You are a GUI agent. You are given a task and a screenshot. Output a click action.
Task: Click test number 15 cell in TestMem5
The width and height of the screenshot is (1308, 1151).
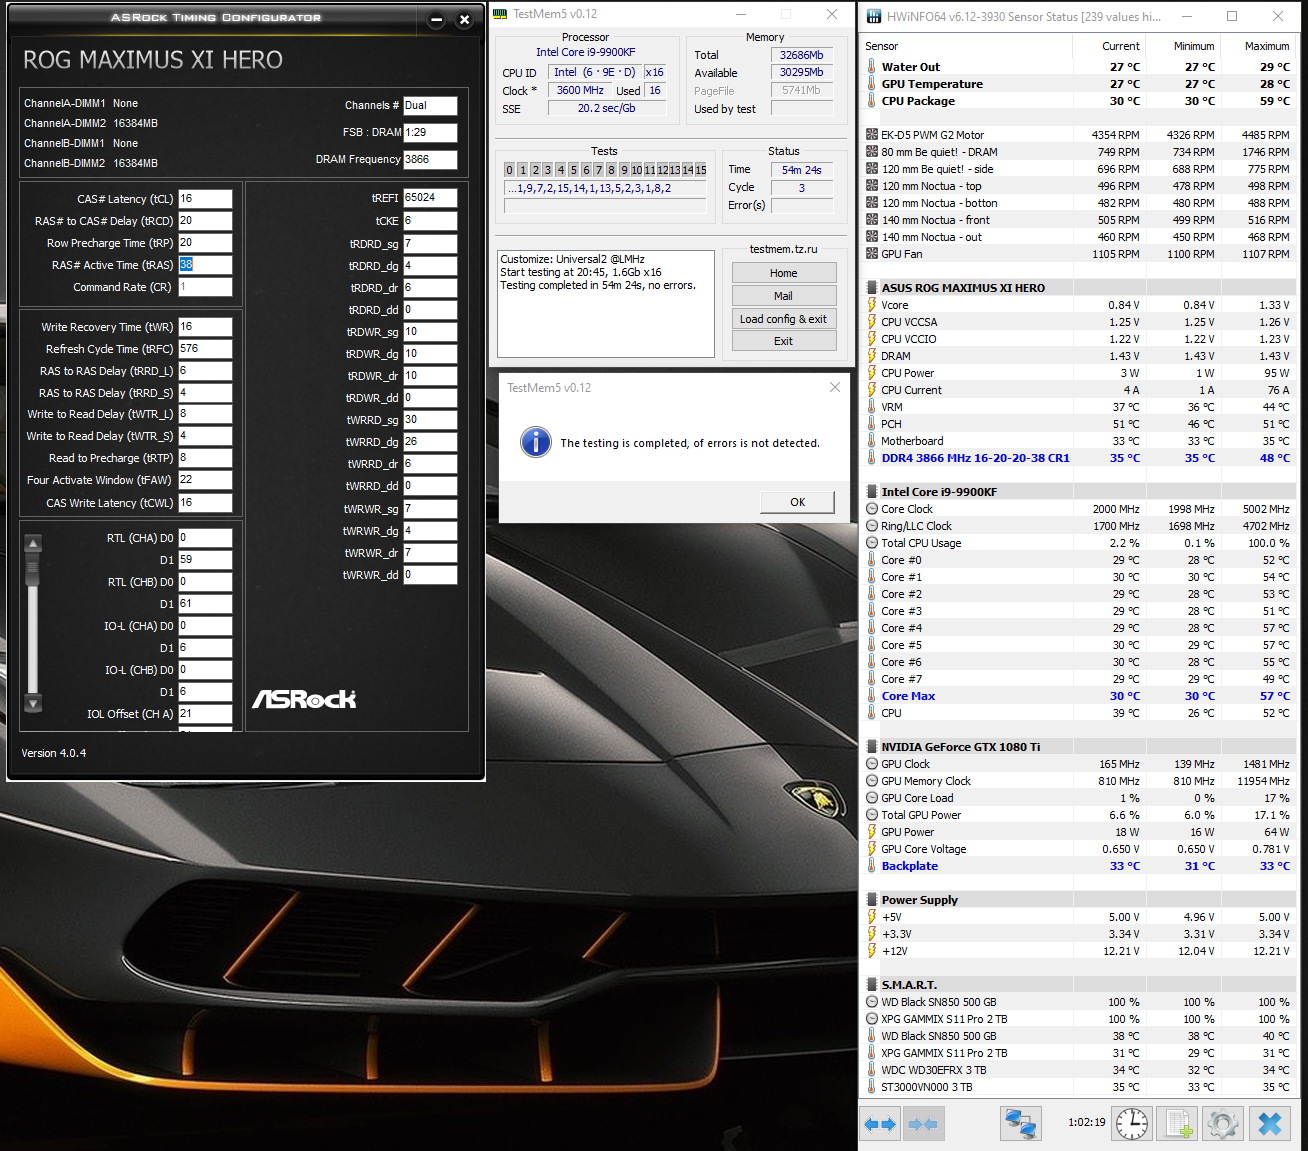pos(701,170)
